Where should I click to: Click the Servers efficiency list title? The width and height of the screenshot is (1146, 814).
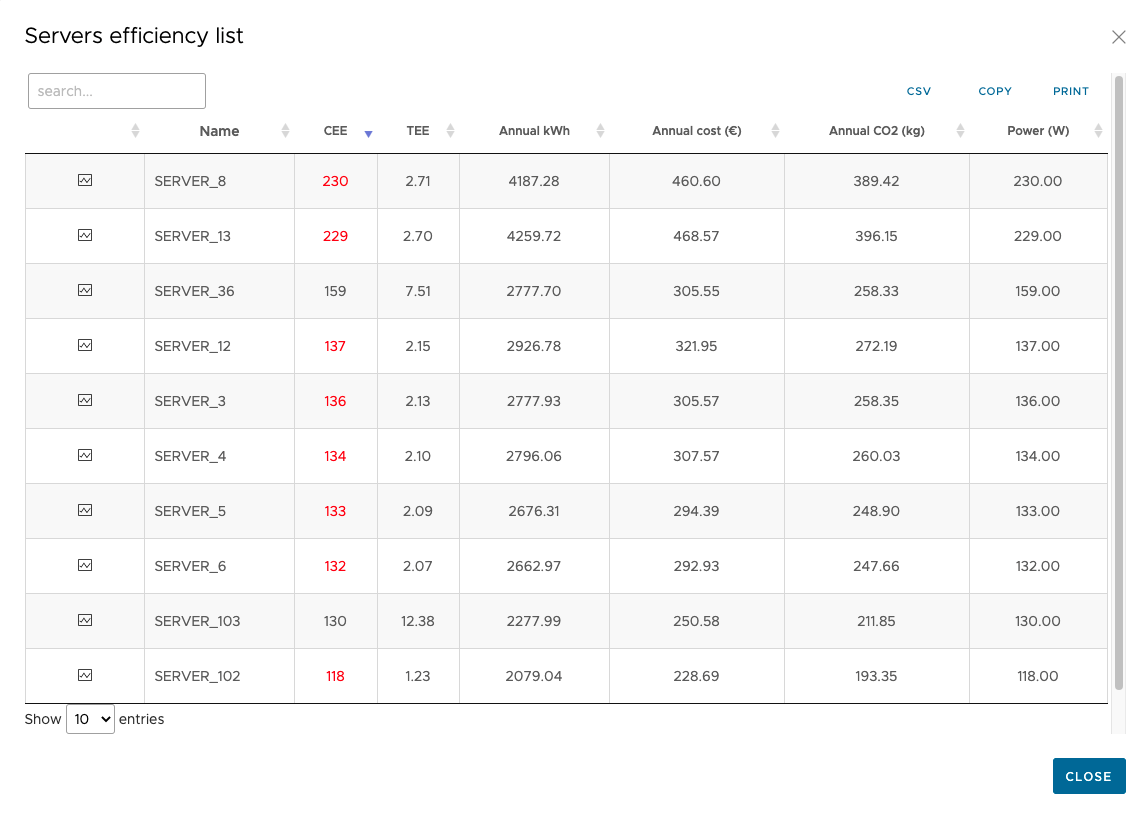click(134, 36)
